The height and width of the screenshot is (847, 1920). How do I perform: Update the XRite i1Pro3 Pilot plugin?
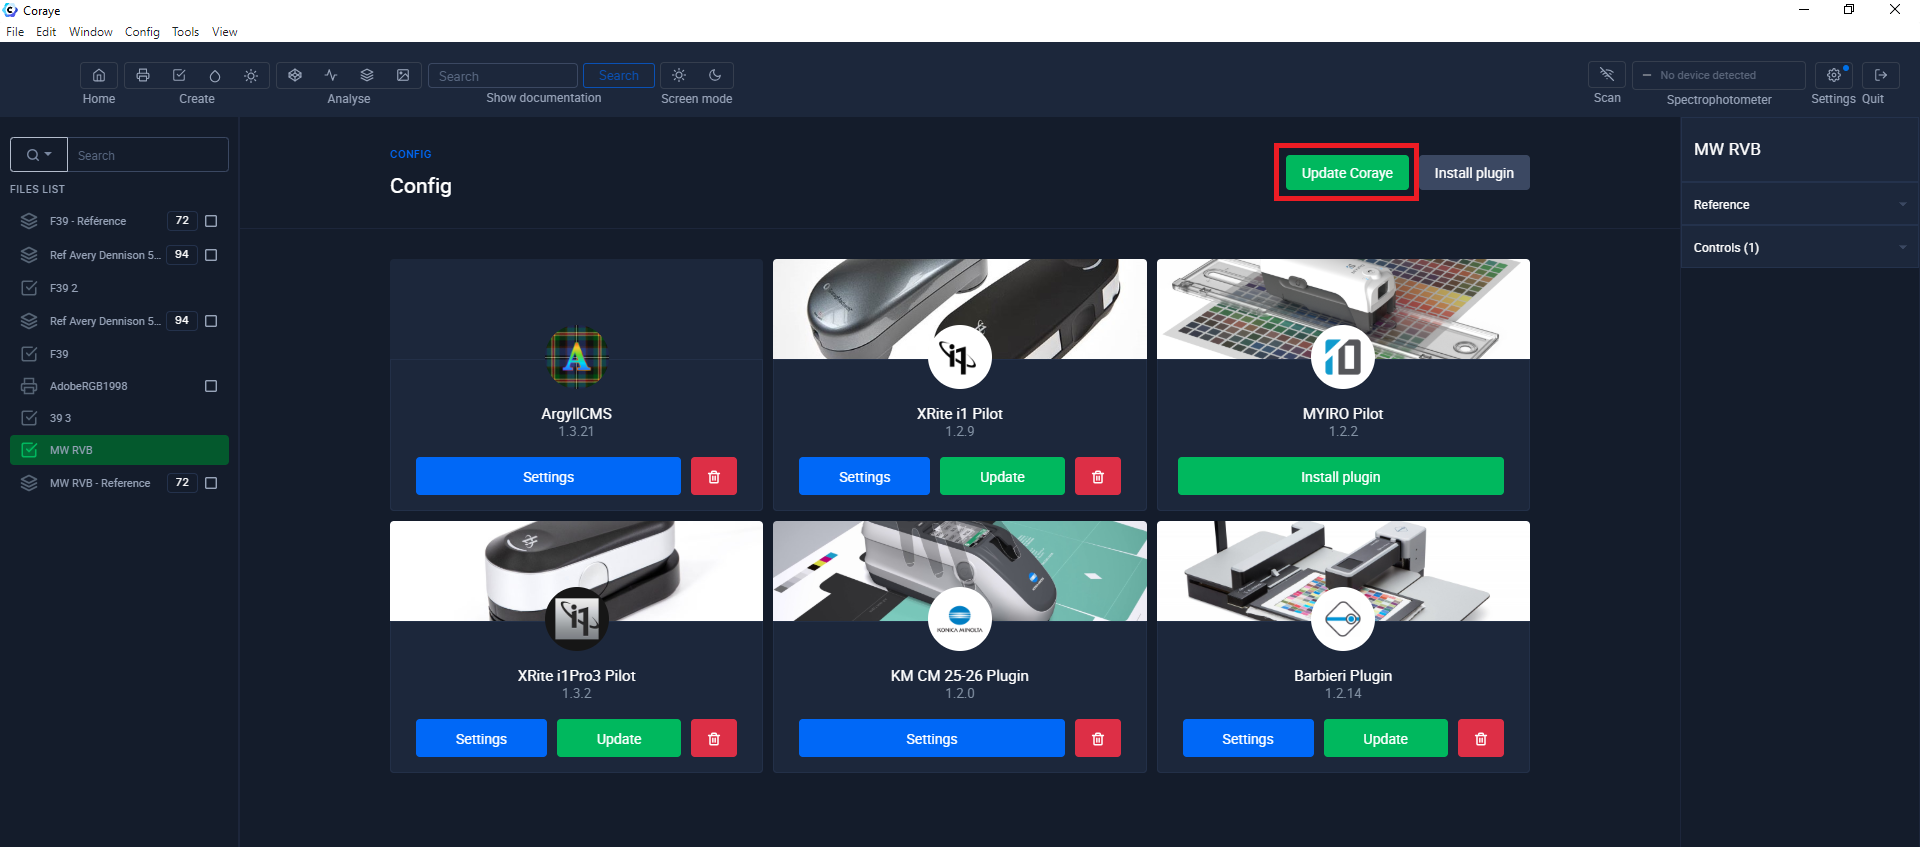619,739
